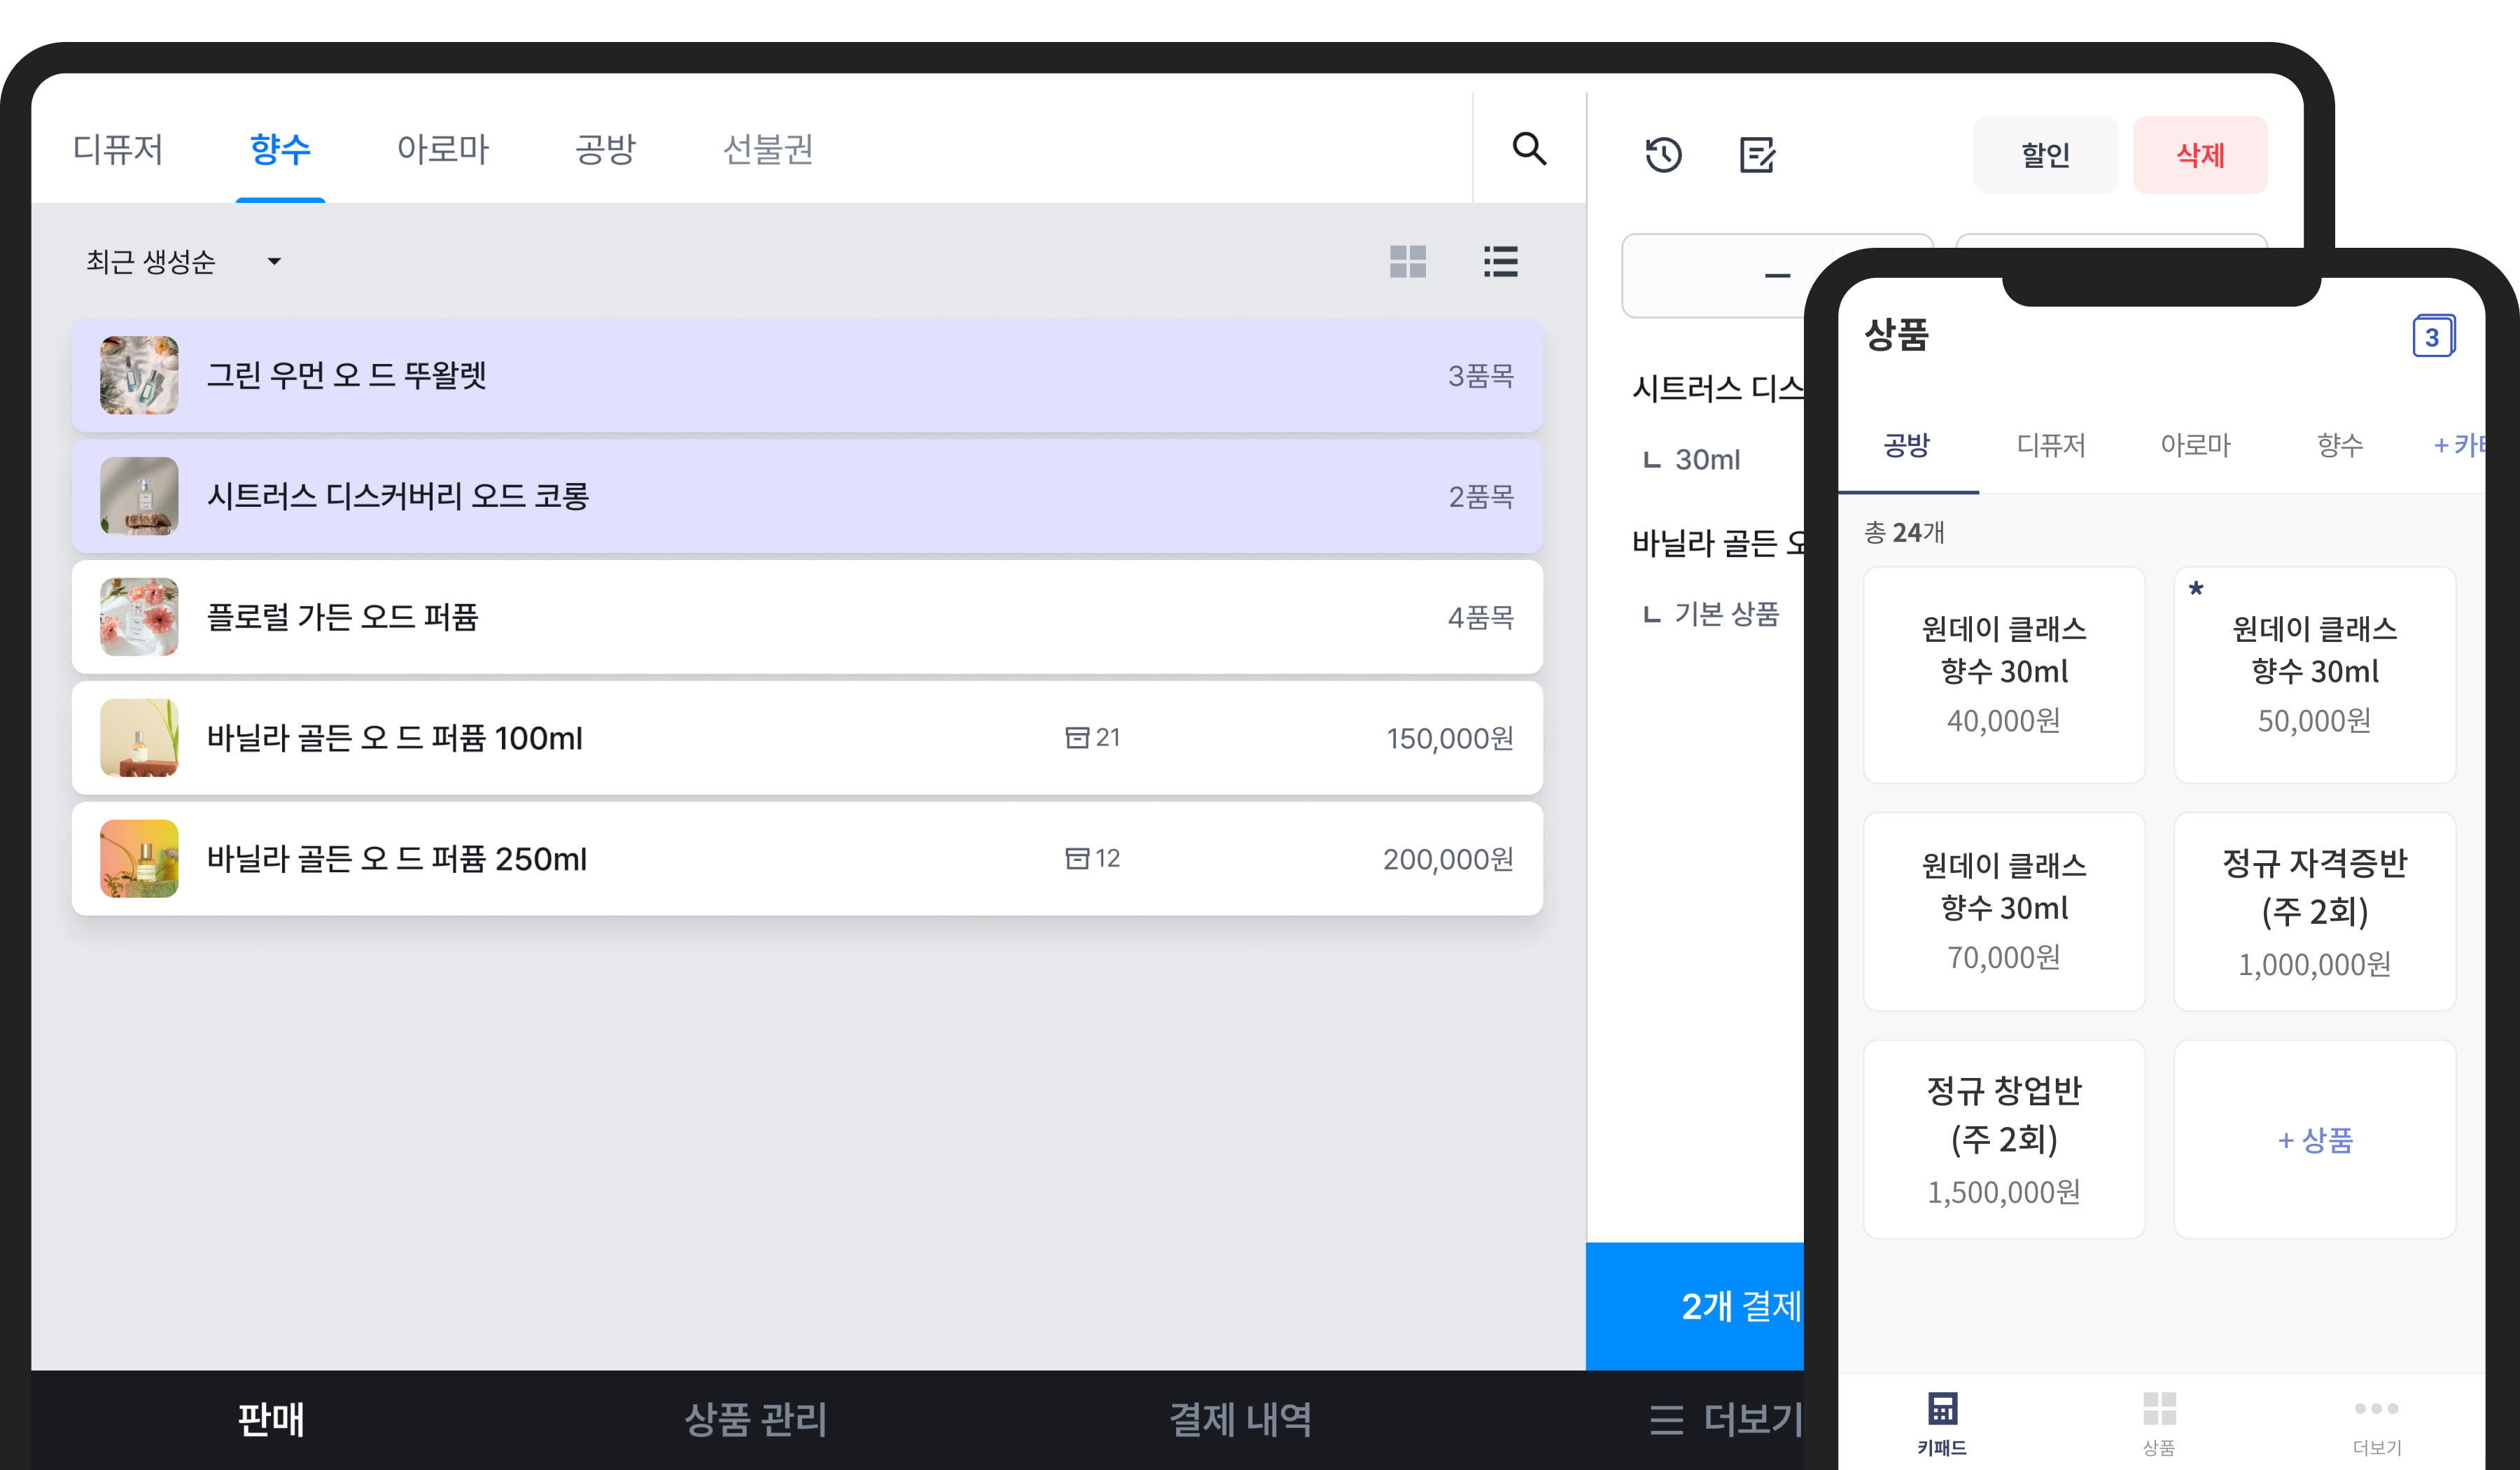This screenshot has height=1470, width=2520.
Task: Open order history clock icon
Action: tap(1664, 154)
